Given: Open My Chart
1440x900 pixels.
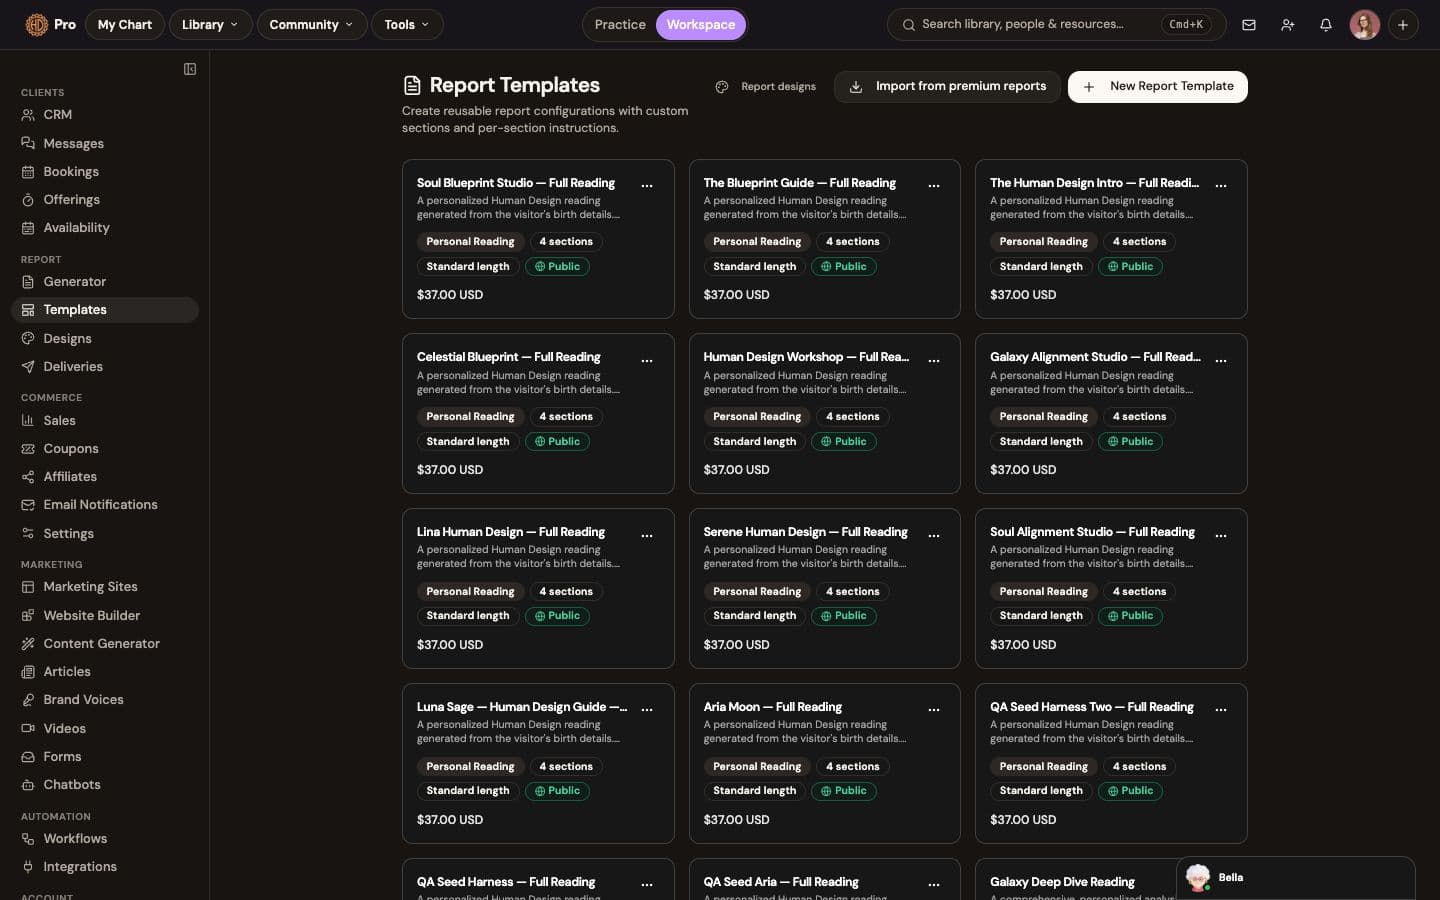Looking at the screenshot, I should (125, 25).
